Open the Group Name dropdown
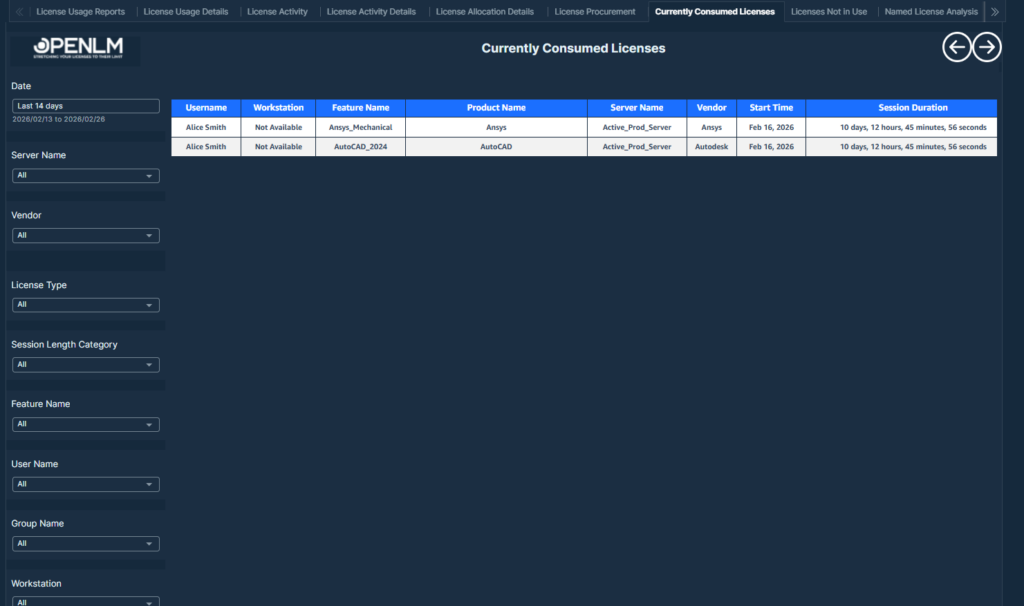Screen dimensions: 1024x606 pyautogui.click(x=85, y=544)
